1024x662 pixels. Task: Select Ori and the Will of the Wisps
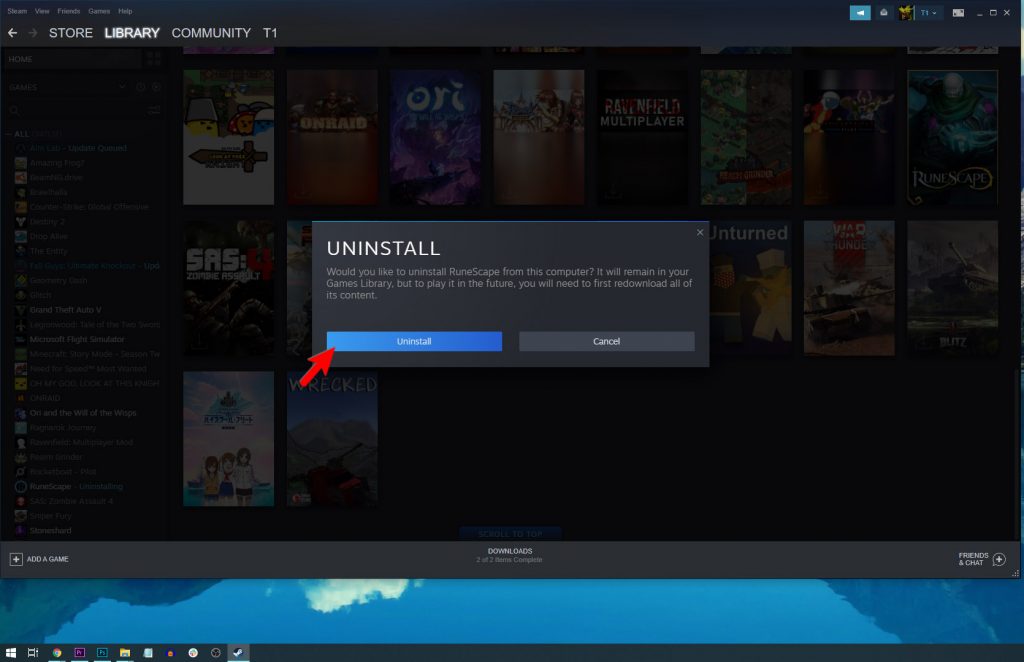pyautogui.click(x=81, y=413)
